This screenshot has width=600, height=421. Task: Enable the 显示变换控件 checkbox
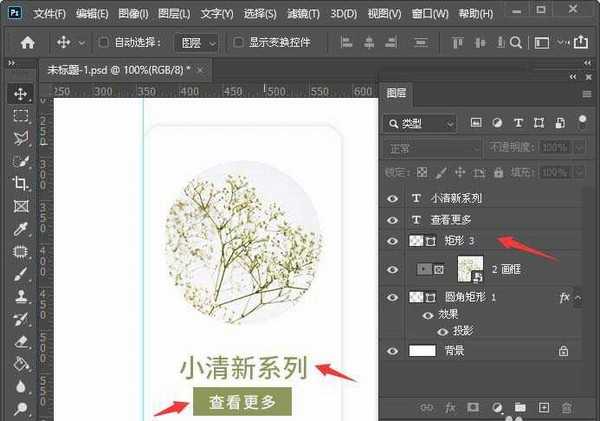(x=238, y=43)
